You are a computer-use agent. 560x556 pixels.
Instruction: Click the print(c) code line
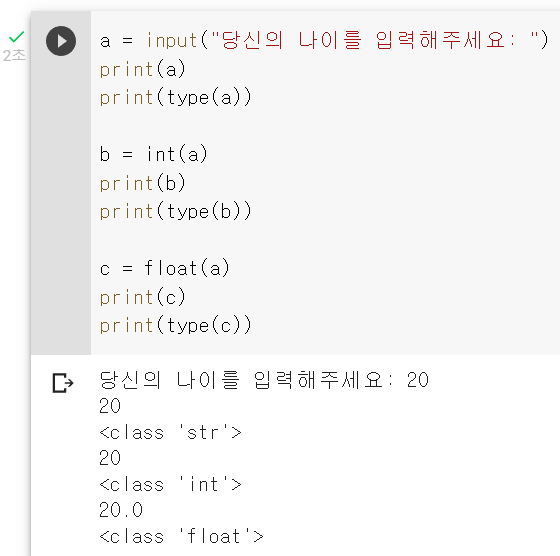[142, 297]
